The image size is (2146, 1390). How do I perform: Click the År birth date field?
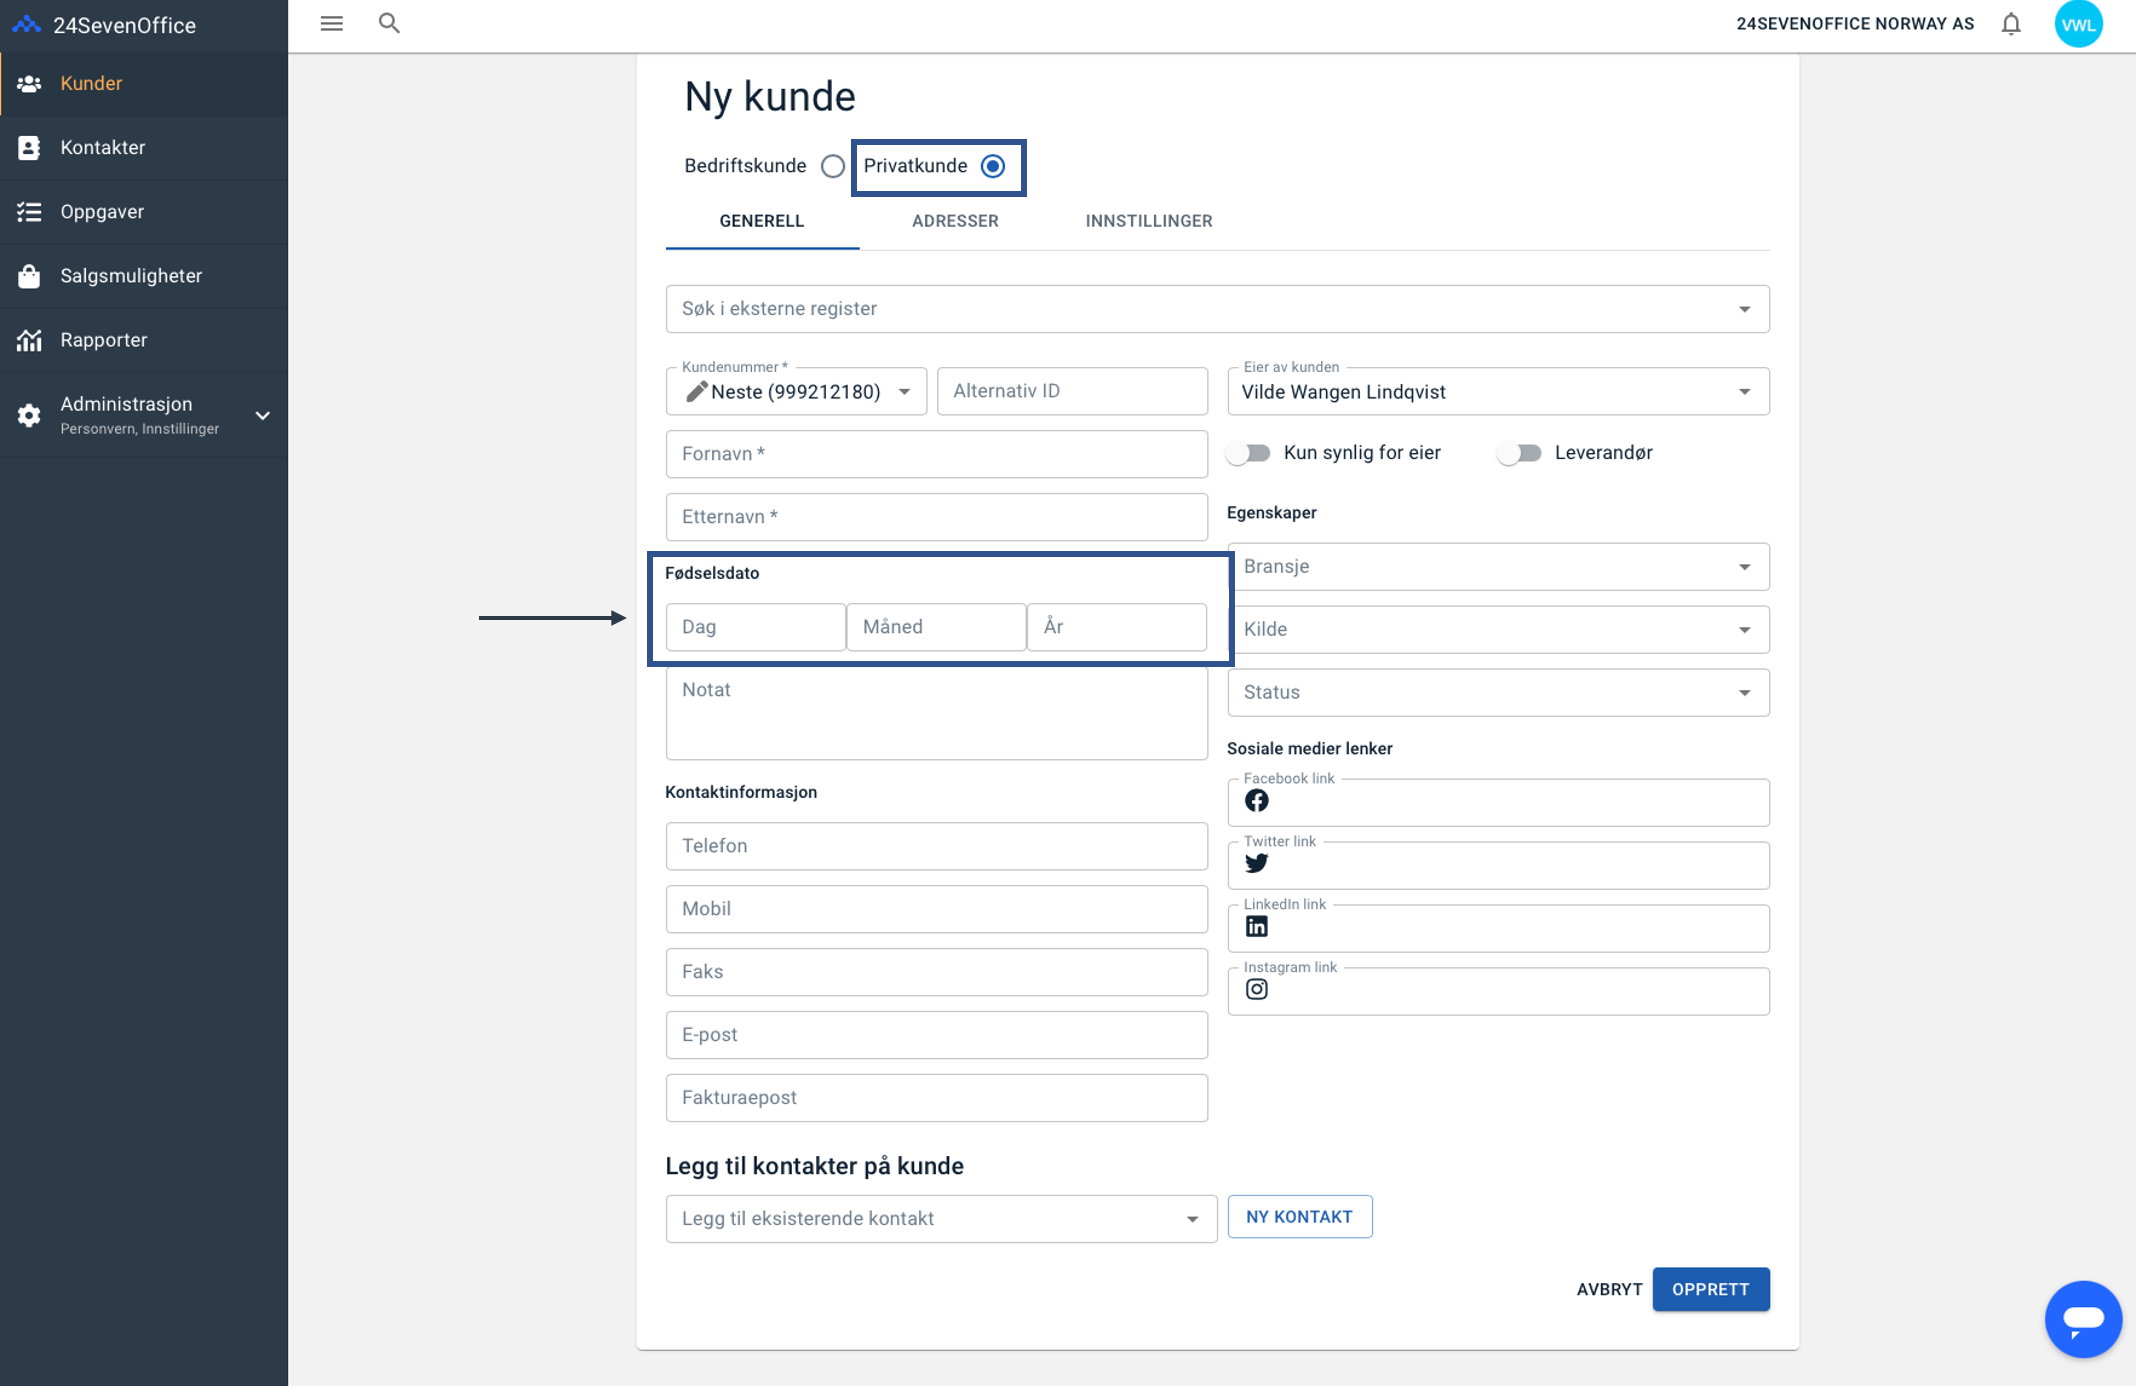[1116, 627]
